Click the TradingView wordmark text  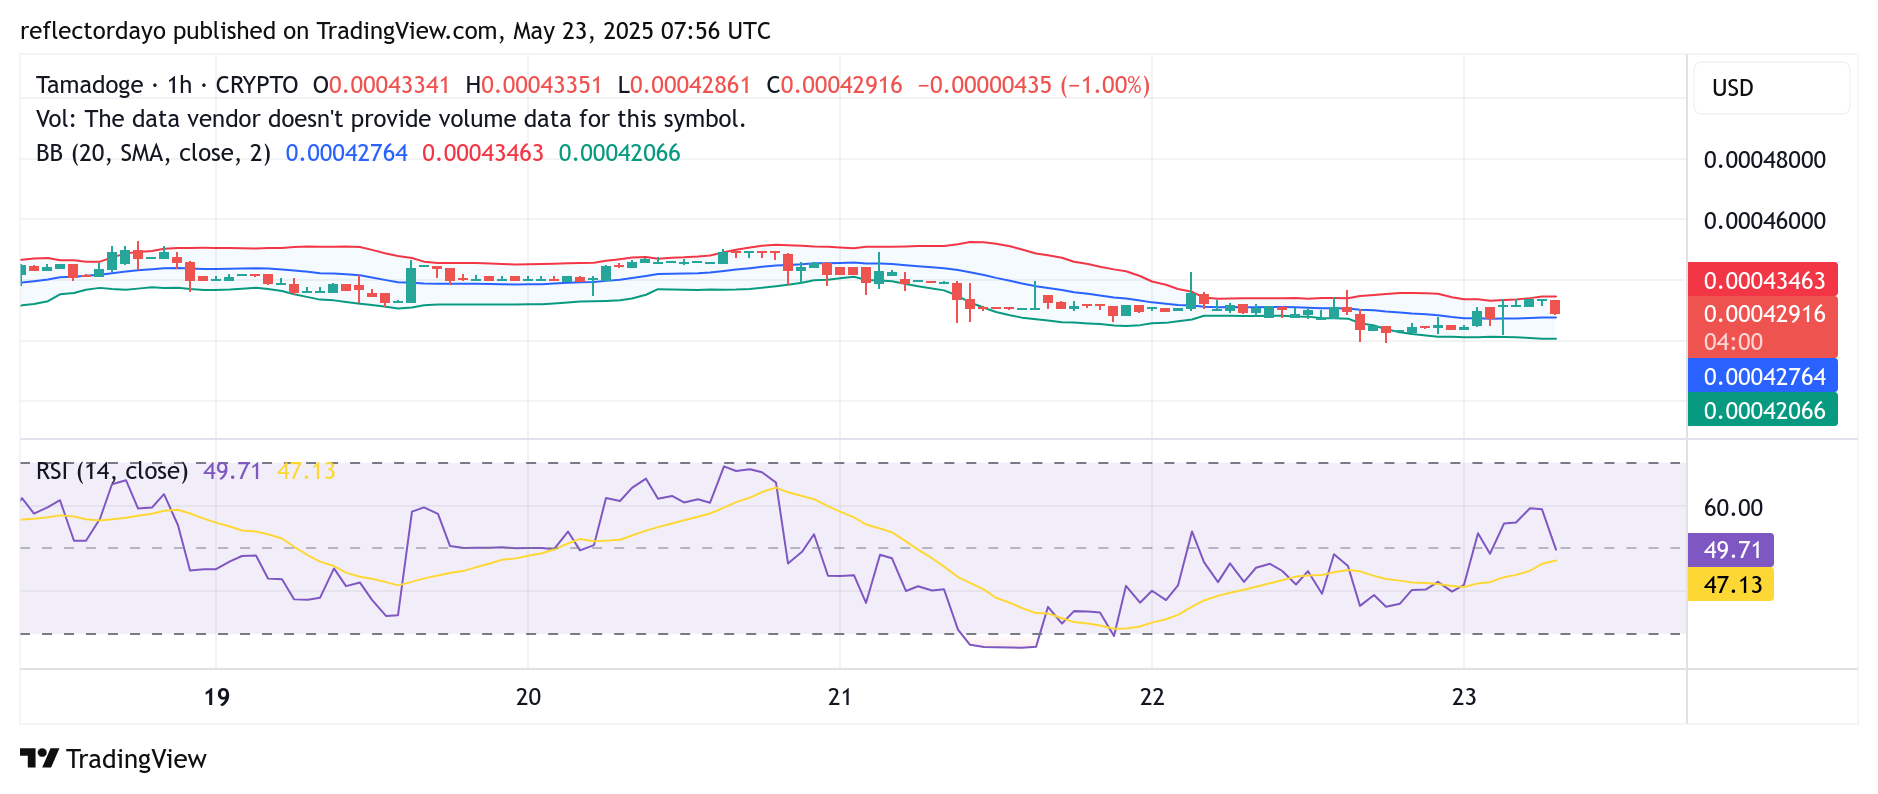(136, 759)
